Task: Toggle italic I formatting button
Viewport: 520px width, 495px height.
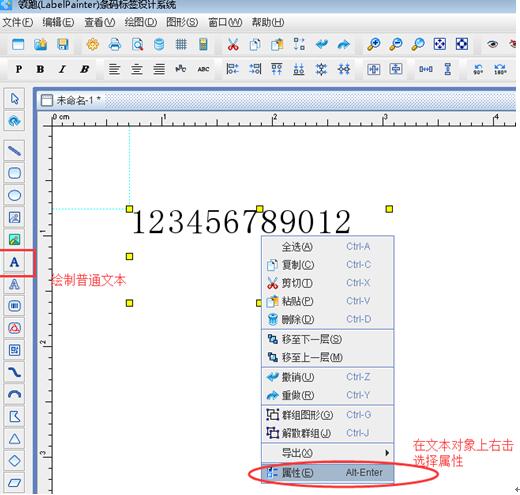Action: [x=62, y=69]
